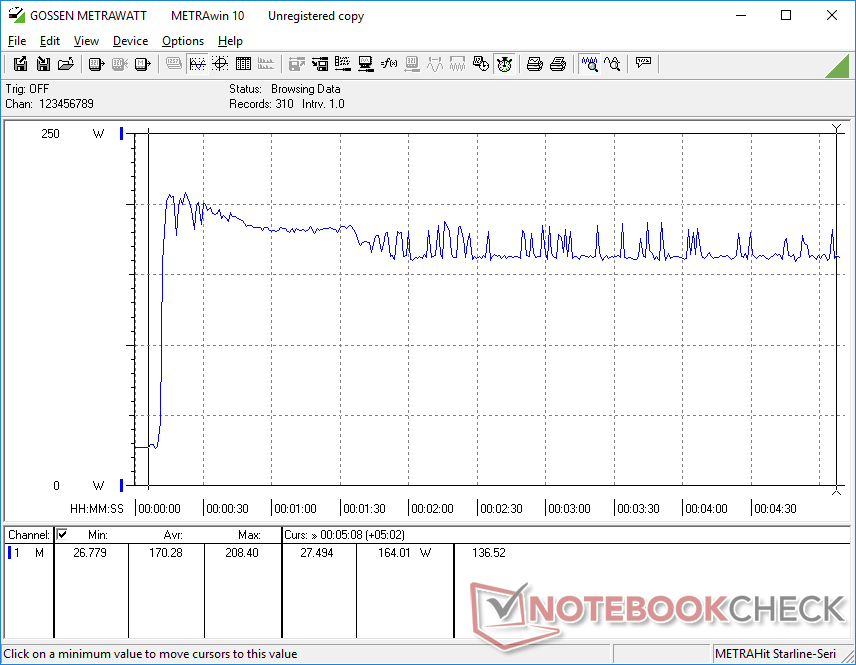Click the disk-with-sliders settings icon

point(319,64)
